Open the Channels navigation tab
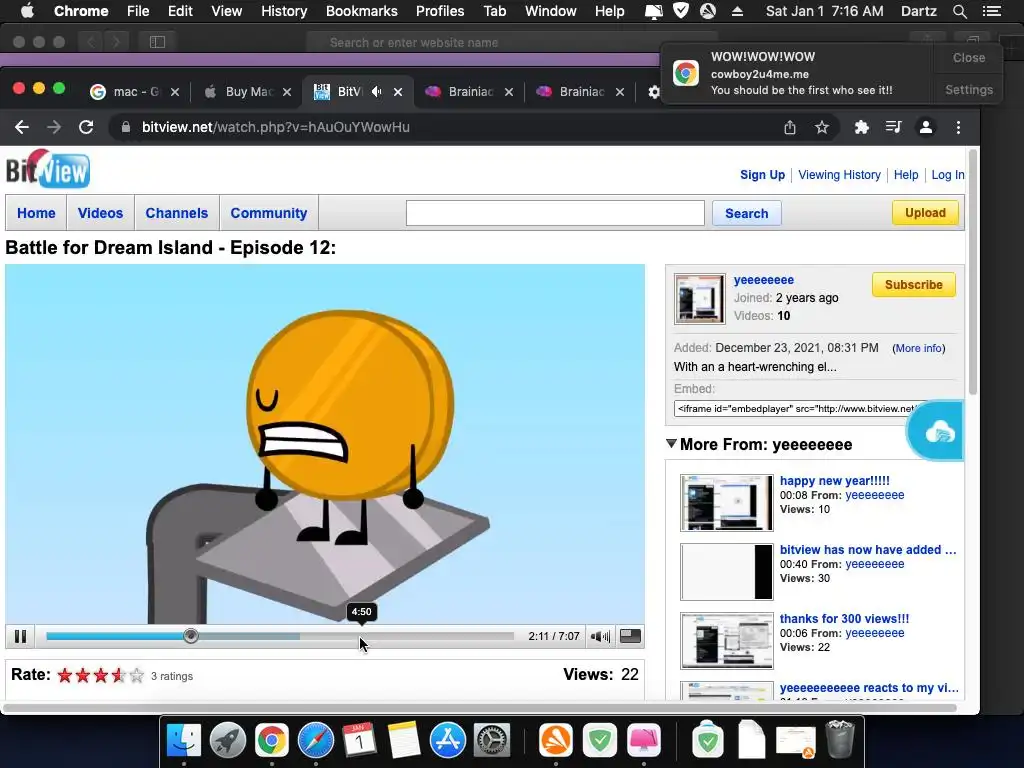This screenshot has height=768, width=1024. tap(176, 213)
